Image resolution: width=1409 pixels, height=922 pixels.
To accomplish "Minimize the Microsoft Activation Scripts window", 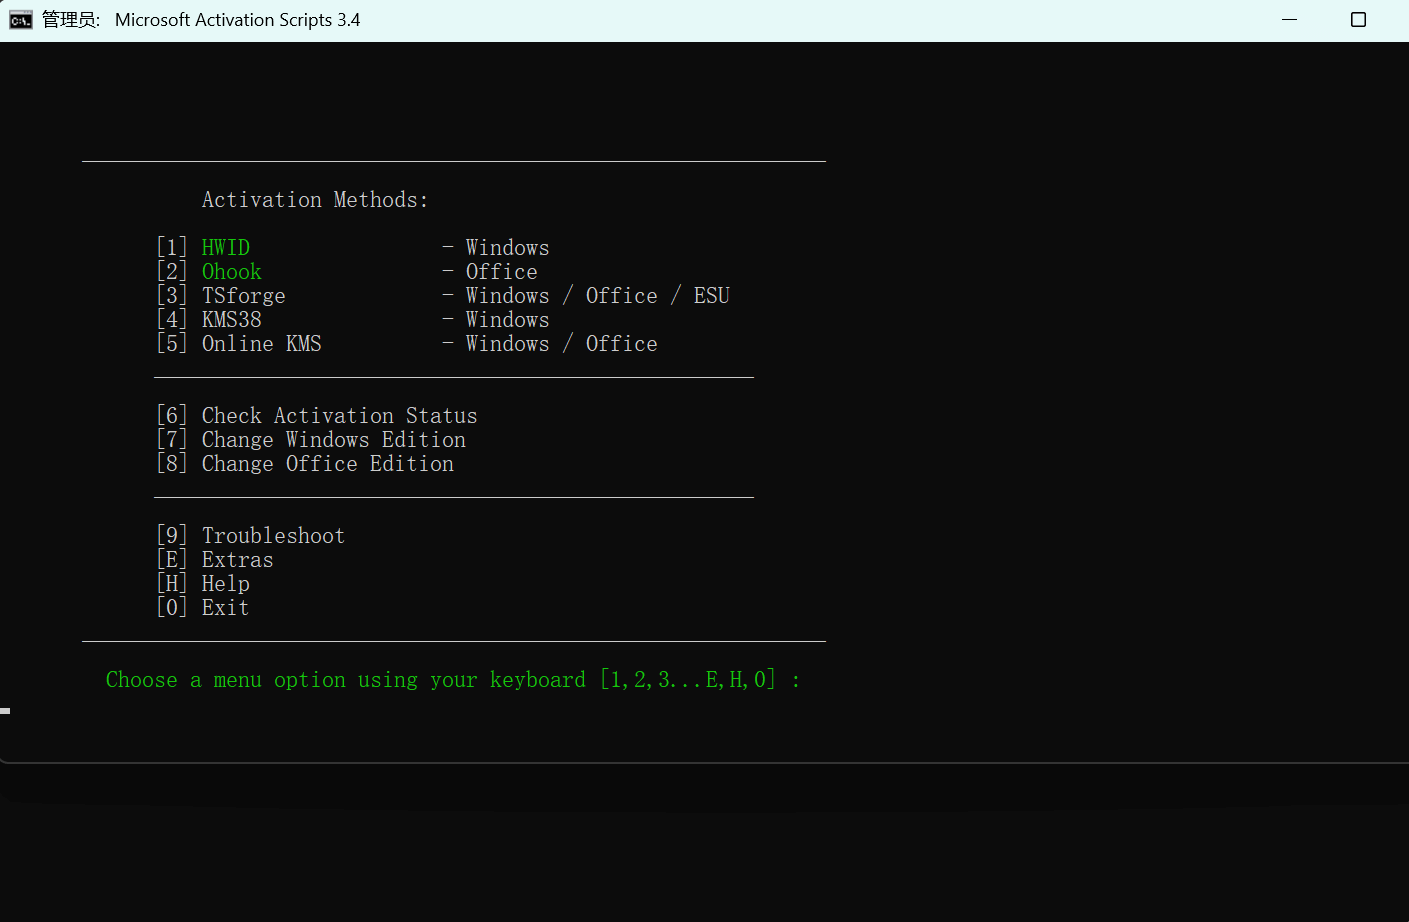I will pos(1289,20).
